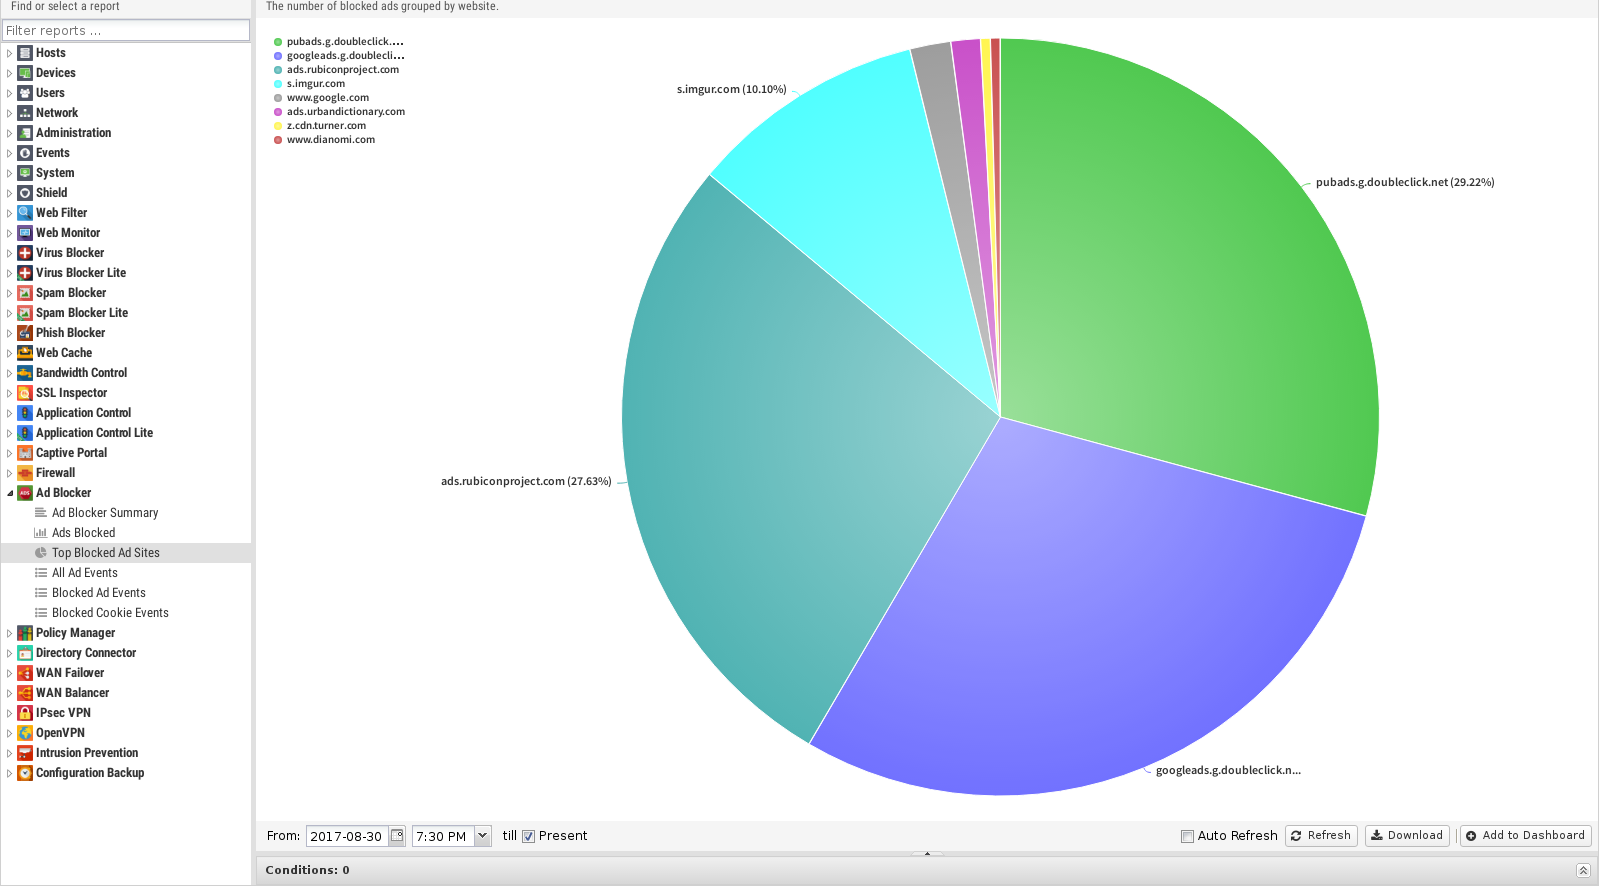The width and height of the screenshot is (1599, 886).
Task: Open the Blocked Cookie Events report
Action: tap(110, 613)
